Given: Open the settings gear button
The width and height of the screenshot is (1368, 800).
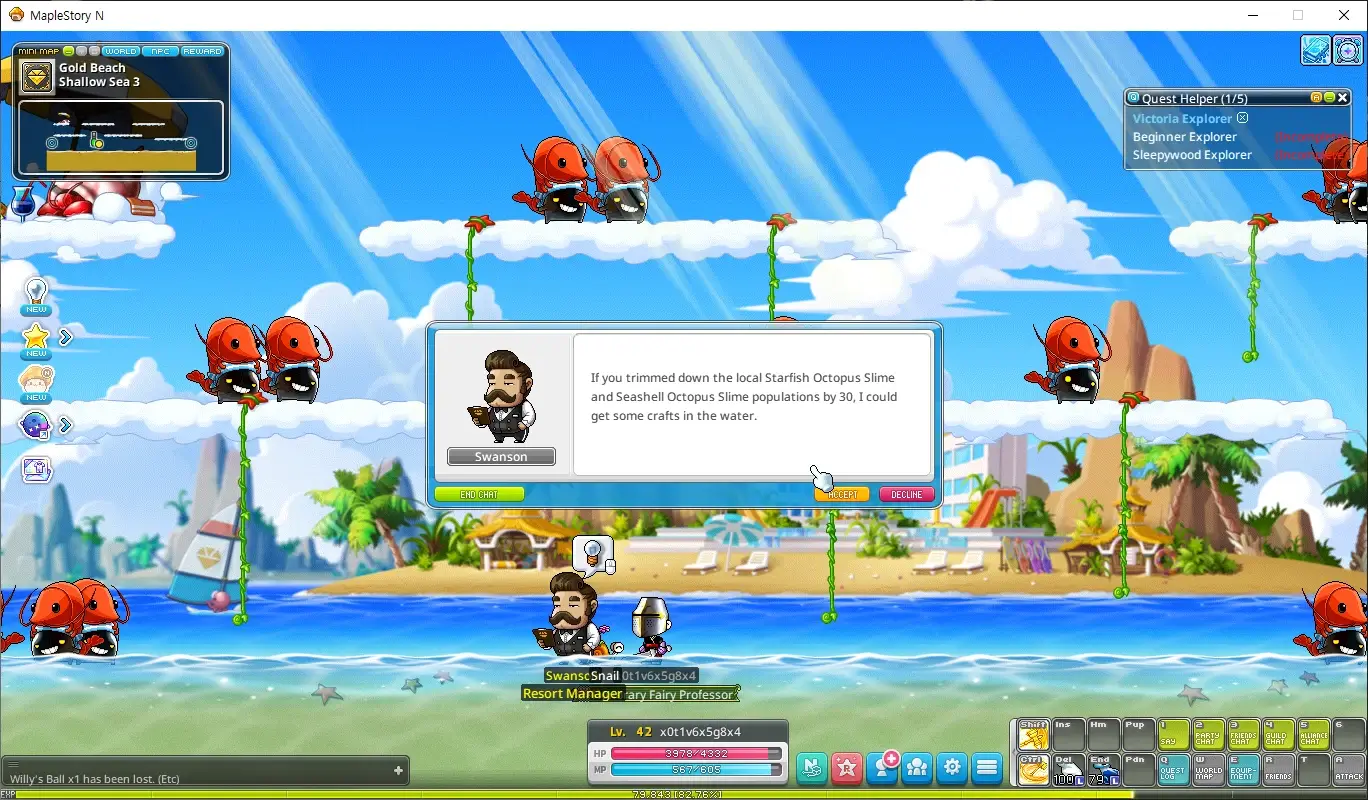Looking at the screenshot, I should click(952, 767).
